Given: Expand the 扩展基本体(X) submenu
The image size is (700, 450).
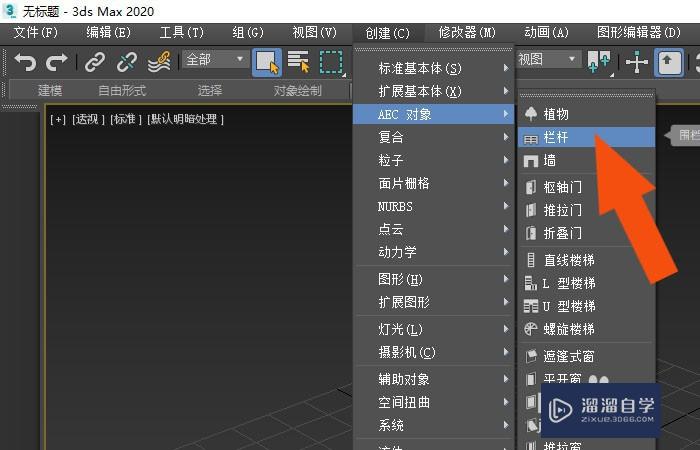Looking at the screenshot, I should pyautogui.click(x=433, y=92).
